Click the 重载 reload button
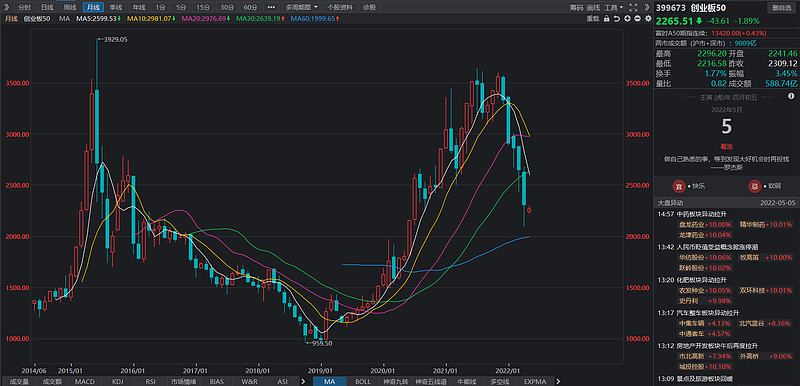The height and width of the screenshot is (386, 800). (x=592, y=18)
